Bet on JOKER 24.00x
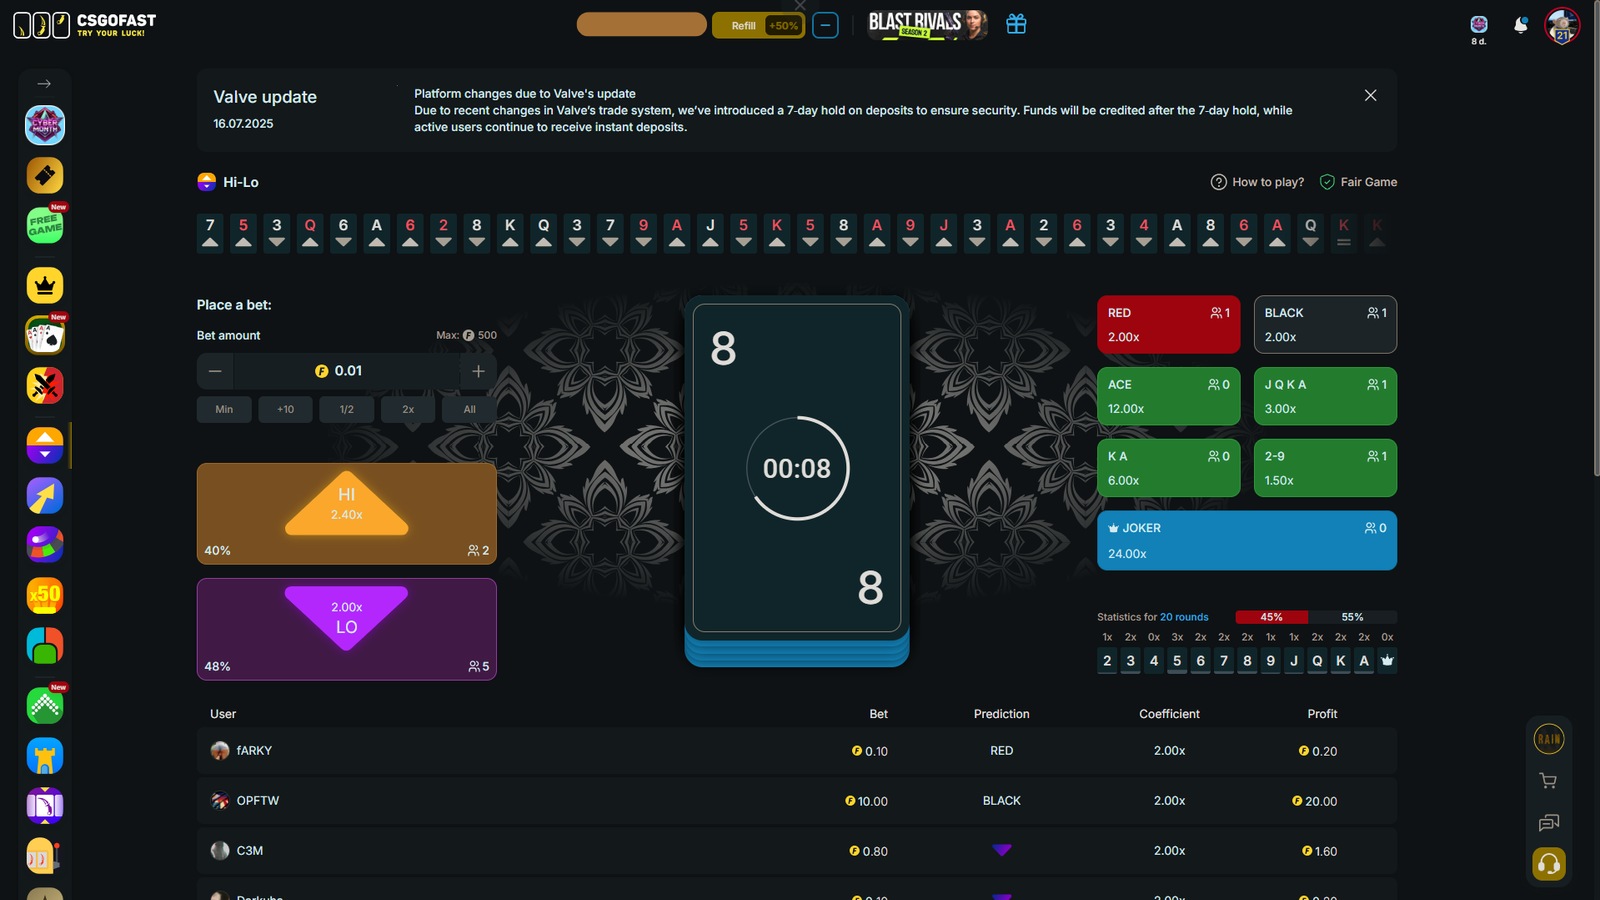 tap(1246, 540)
